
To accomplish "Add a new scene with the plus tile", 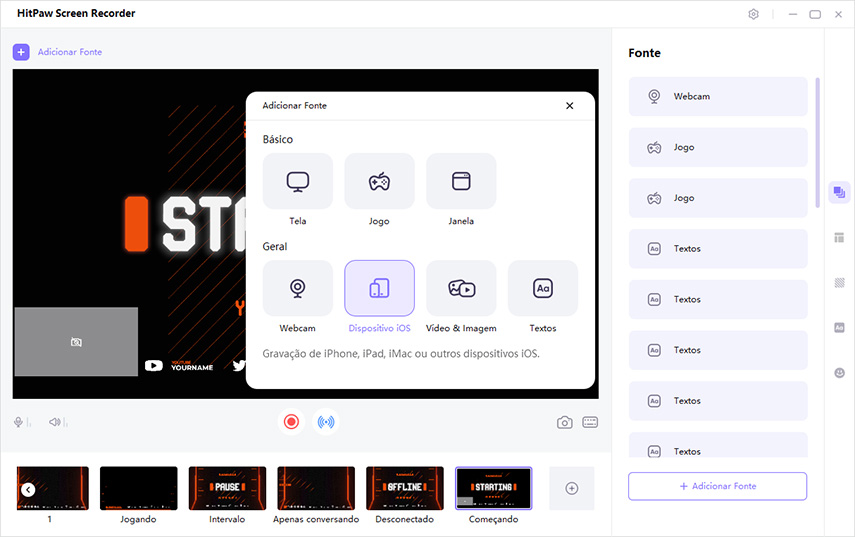I will [x=571, y=488].
